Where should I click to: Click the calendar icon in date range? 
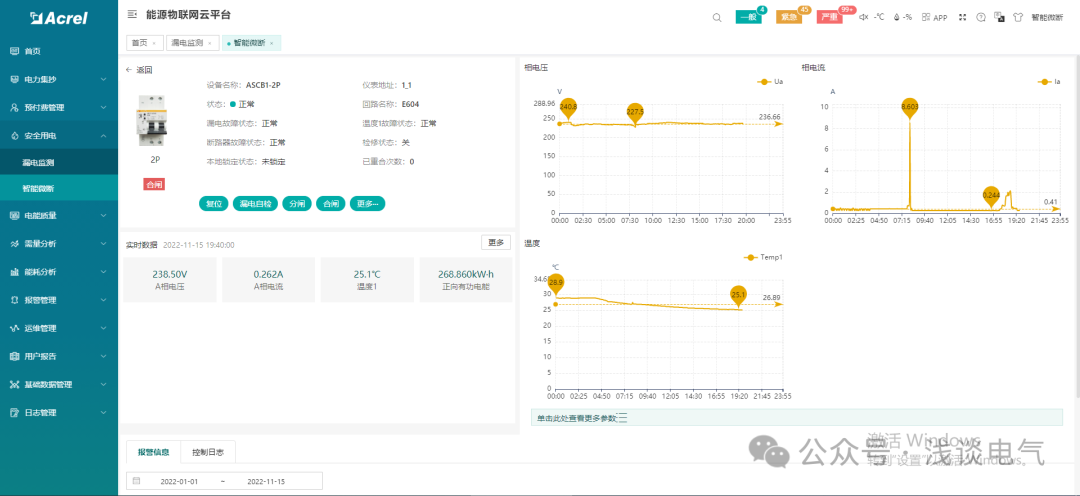click(136, 481)
